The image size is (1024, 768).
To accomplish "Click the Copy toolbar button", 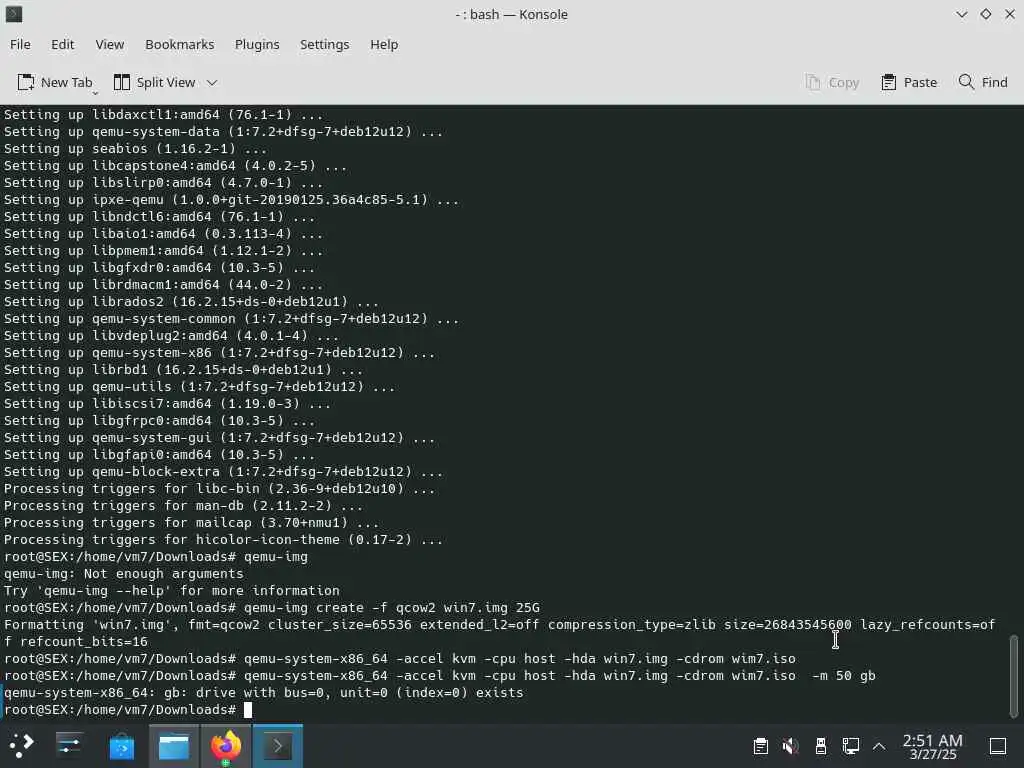I will click(832, 82).
